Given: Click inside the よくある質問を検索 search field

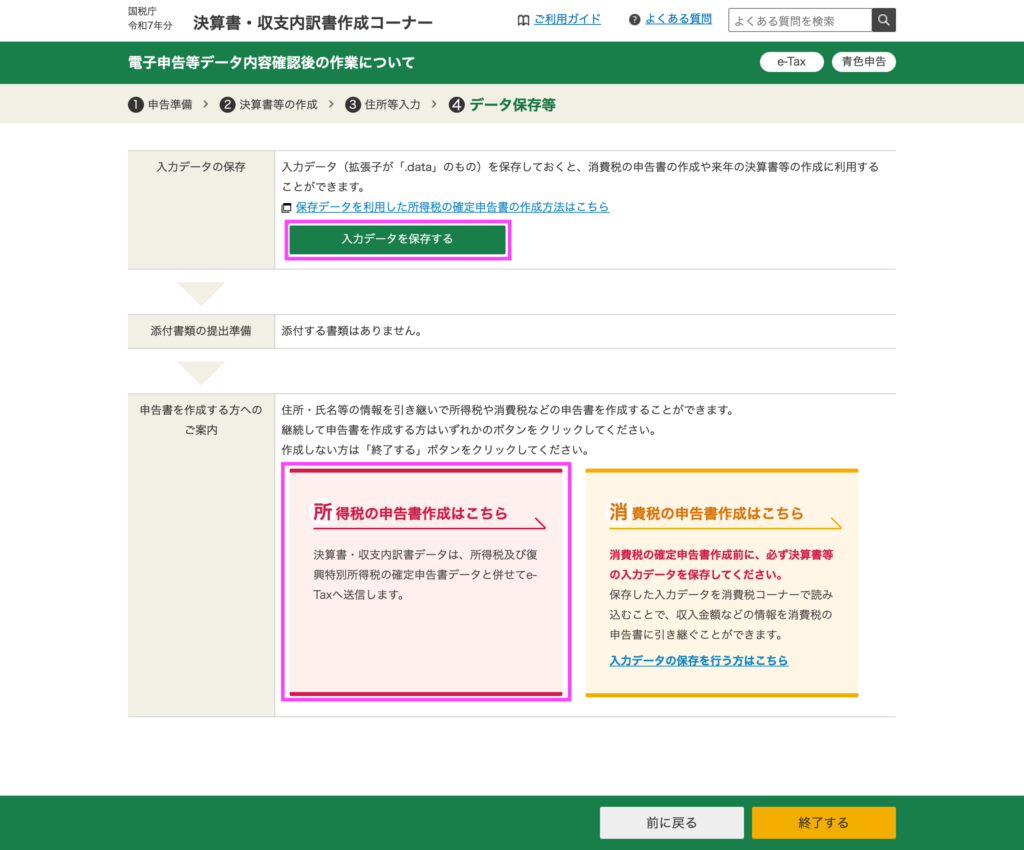Looking at the screenshot, I should 800,20.
